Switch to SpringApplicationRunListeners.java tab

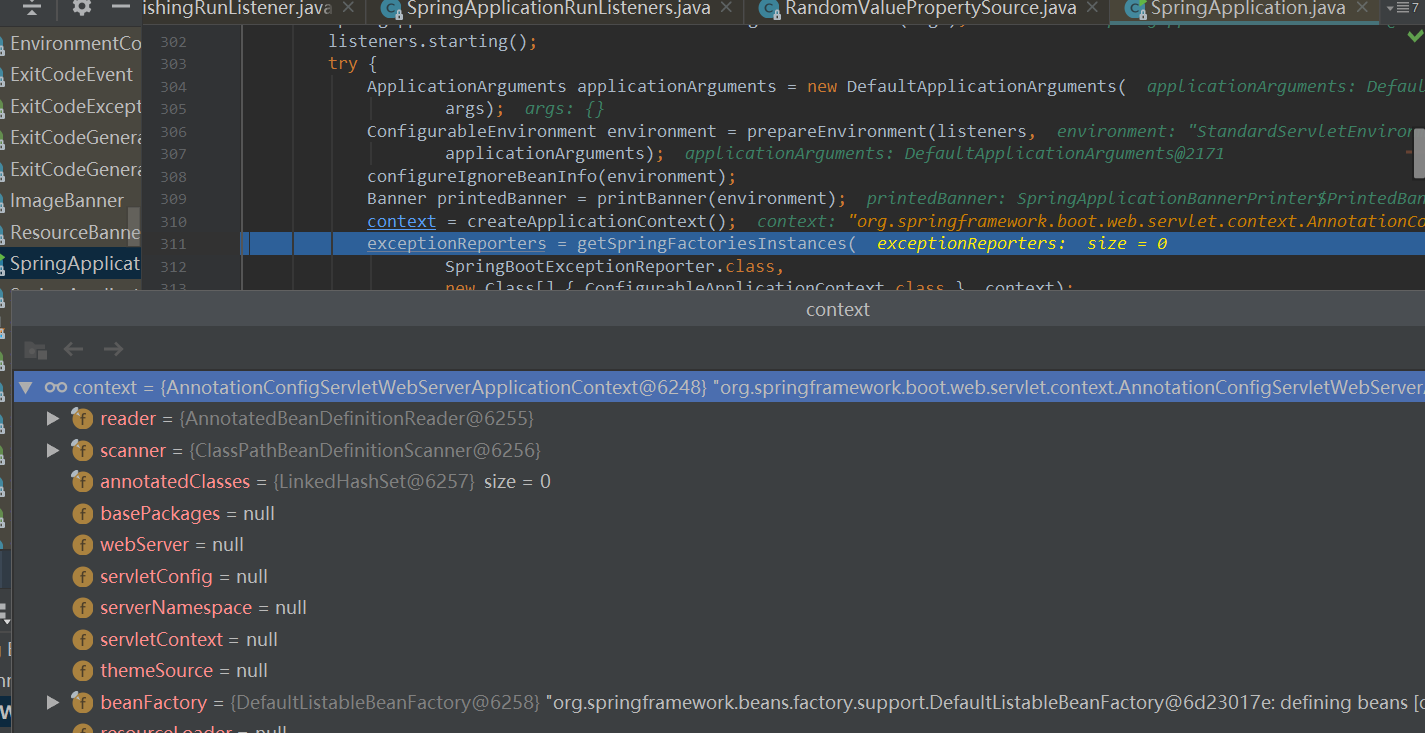(559, 9)
